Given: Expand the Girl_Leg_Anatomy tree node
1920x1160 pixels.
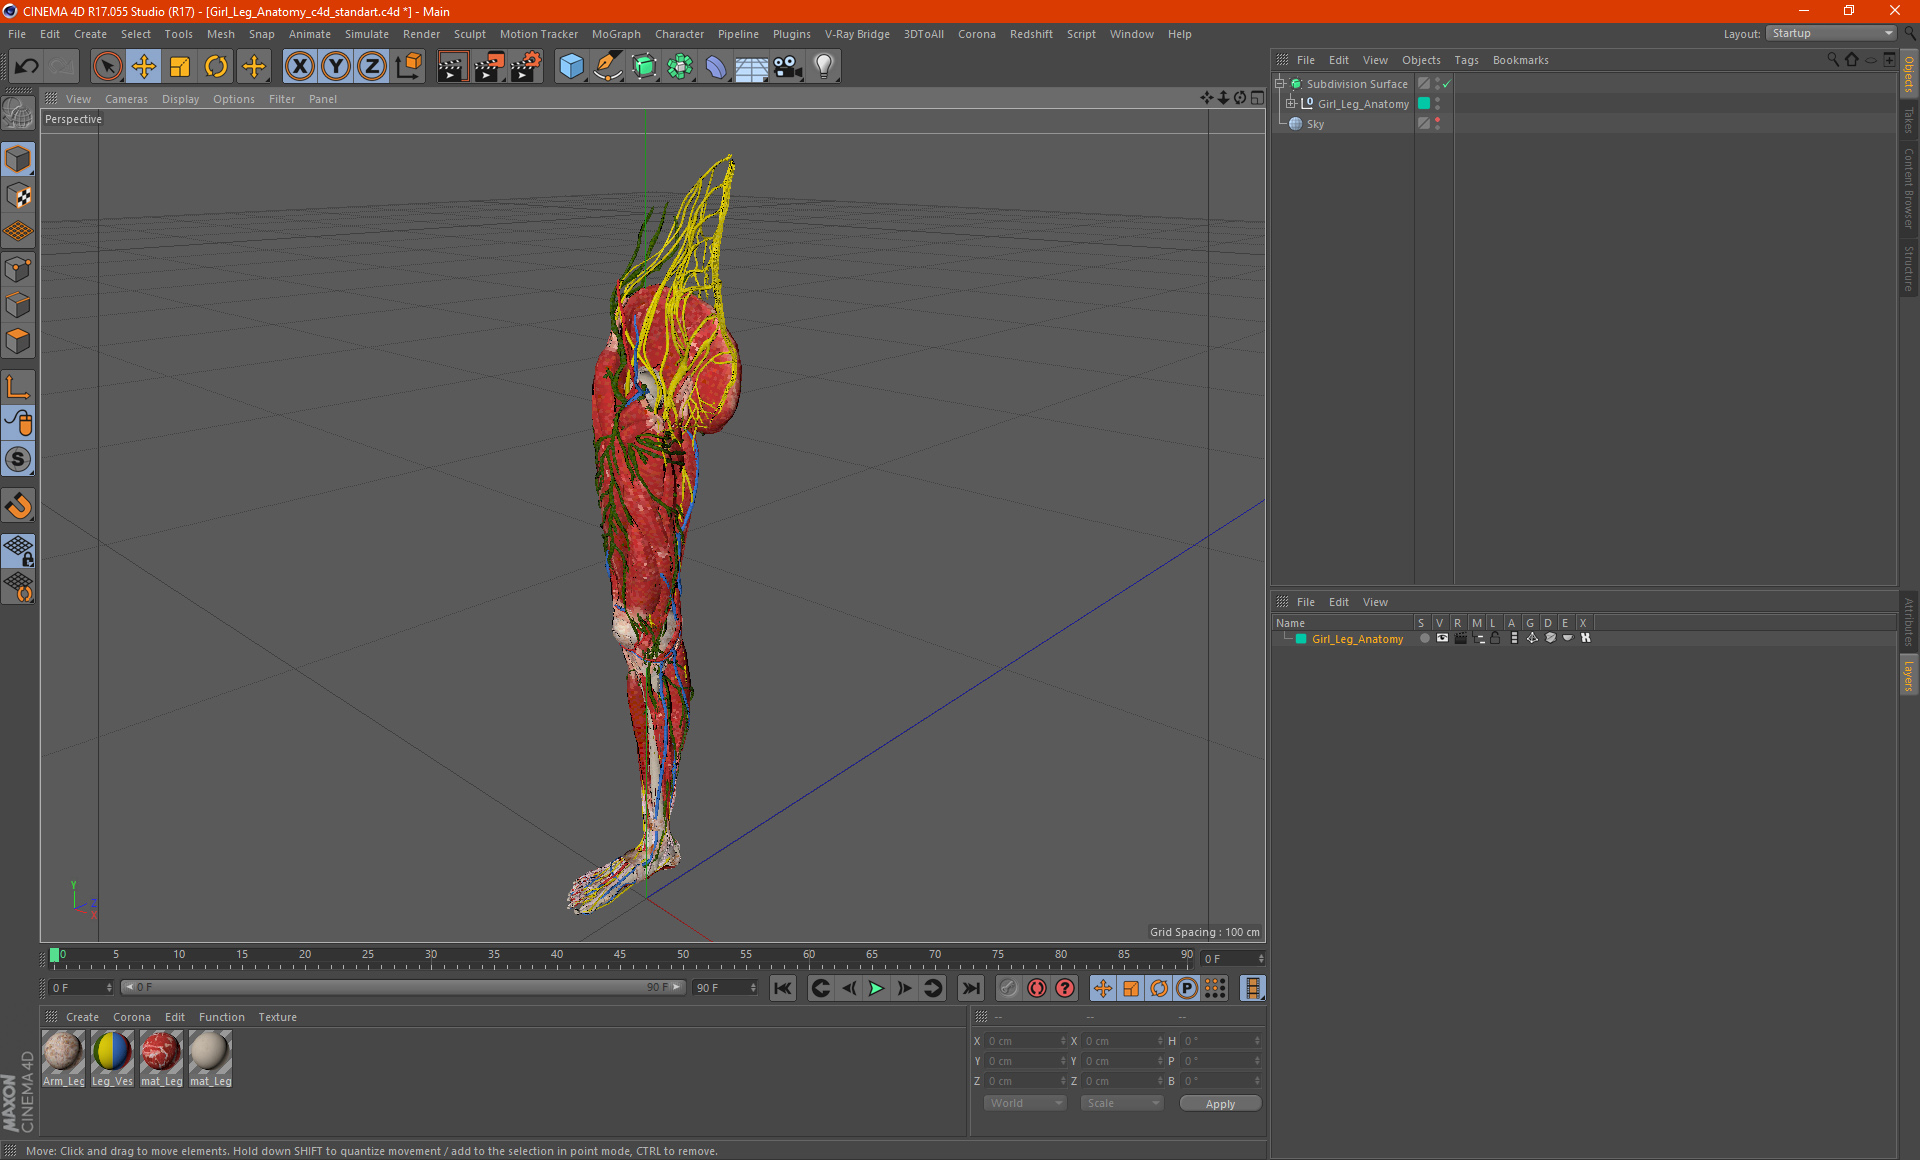Looking at the screenshot, I should pos(1290,104).
